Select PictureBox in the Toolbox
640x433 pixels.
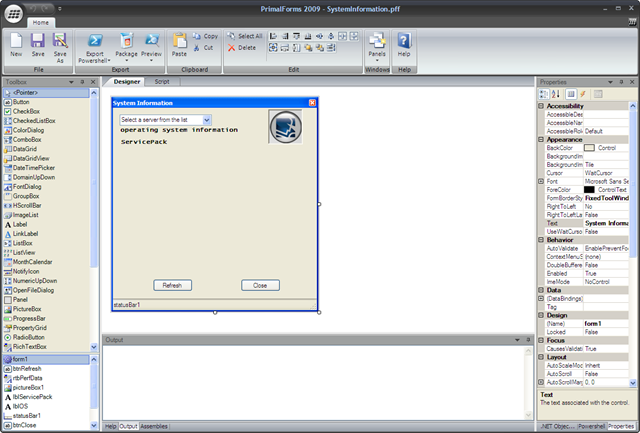click(x=27, y=309)
